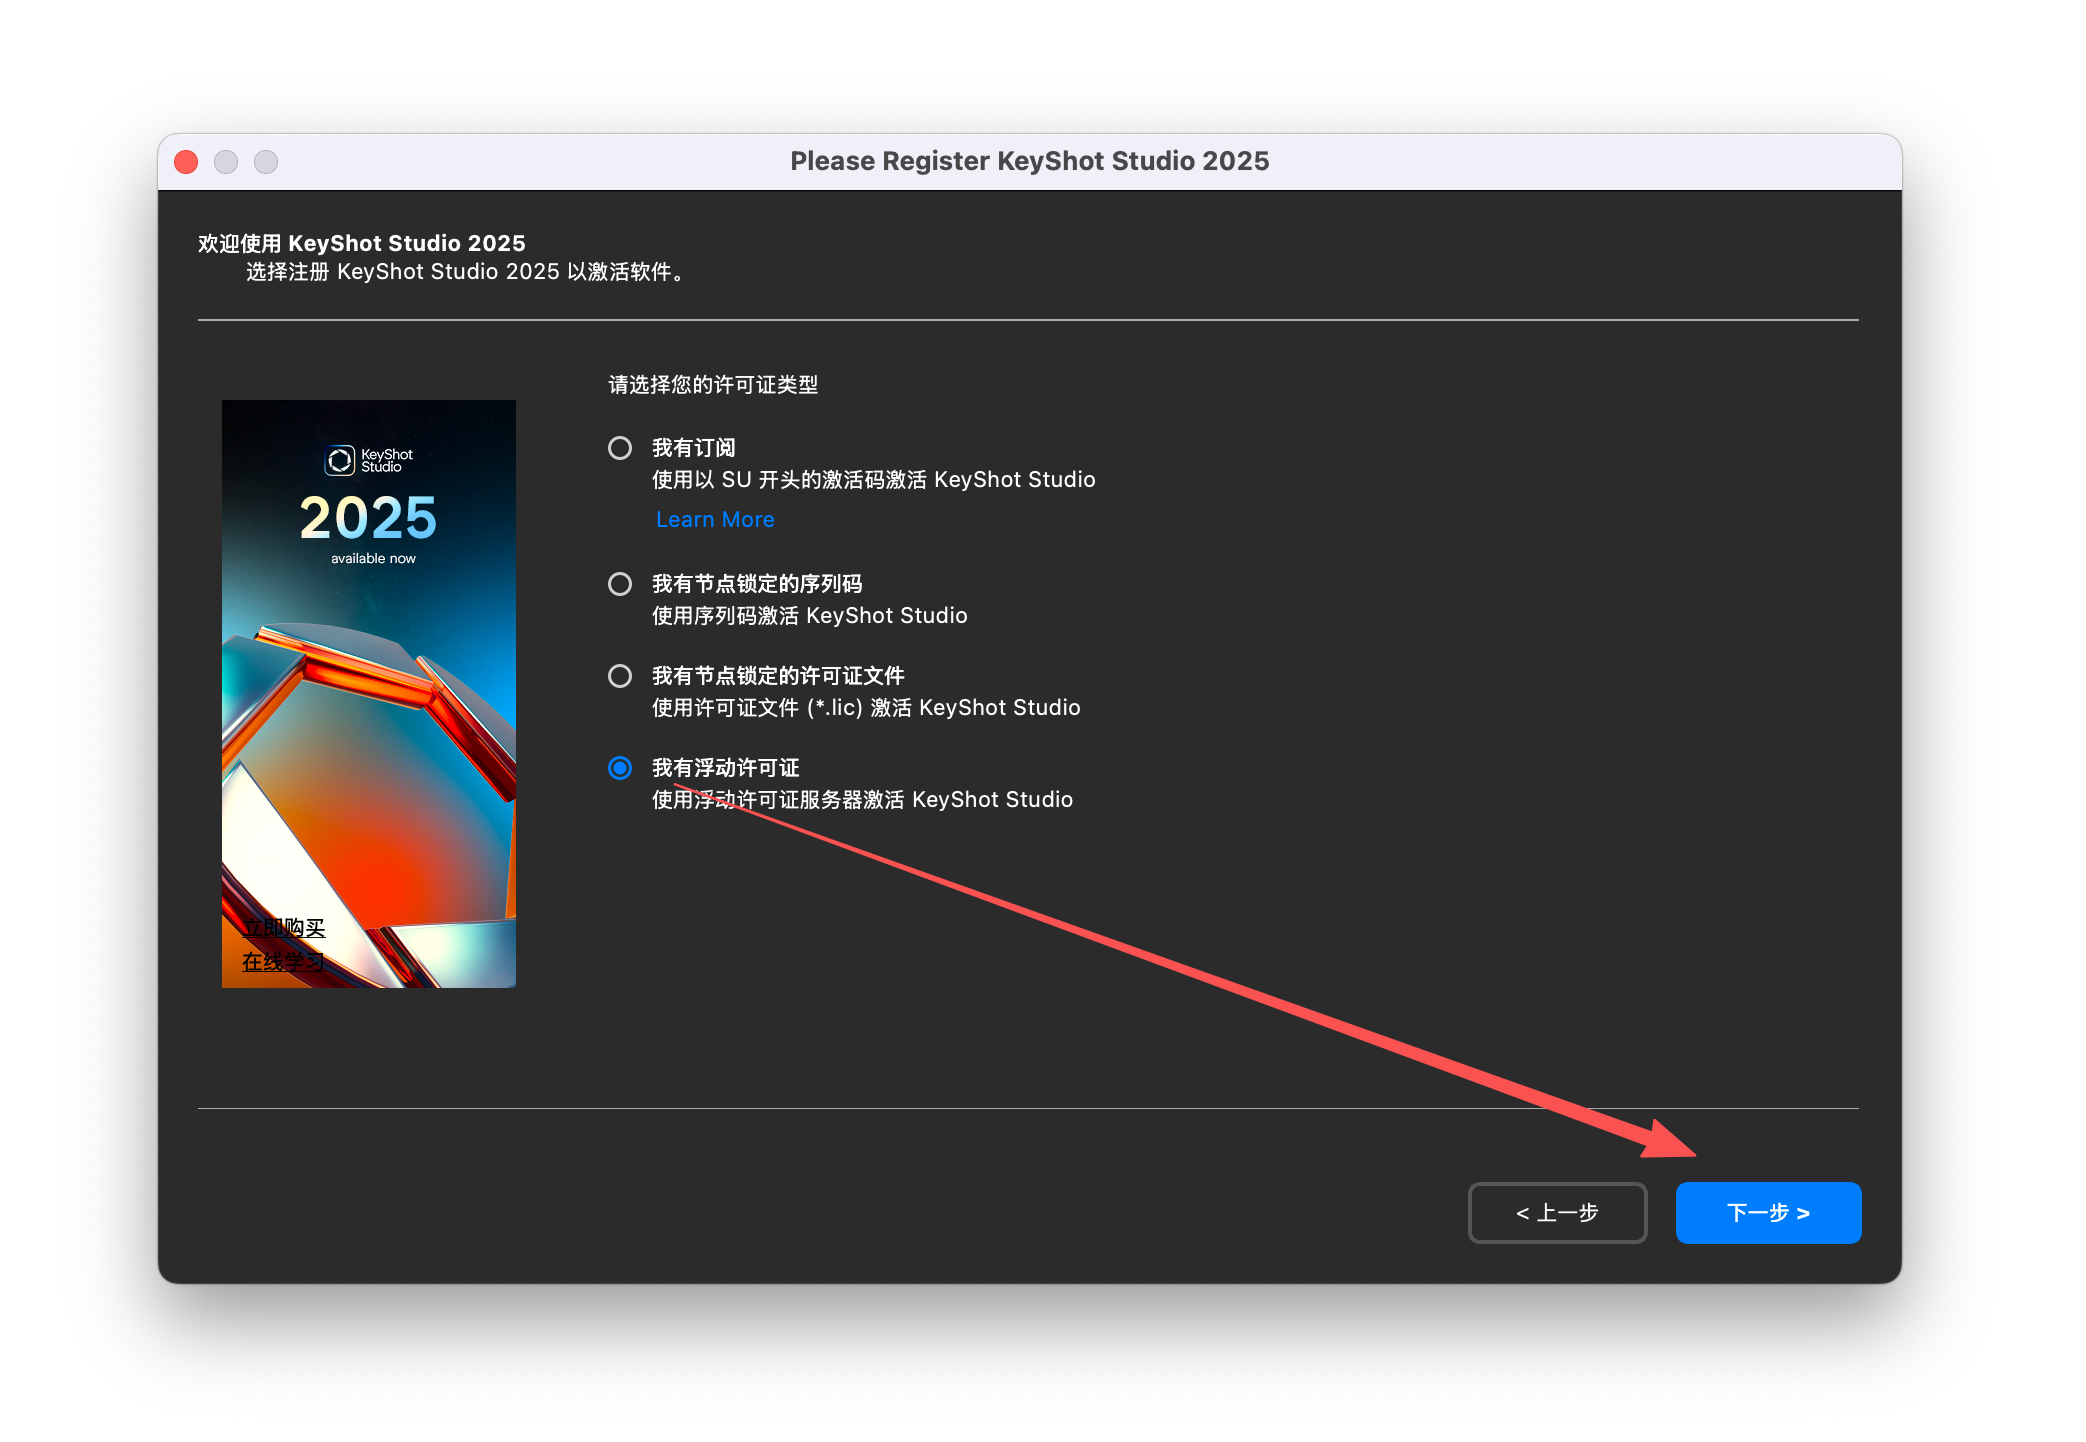
Task: Click the 我有节点锁定的序列码 label text
Action: pyautogui.click(x=756, y=584)
